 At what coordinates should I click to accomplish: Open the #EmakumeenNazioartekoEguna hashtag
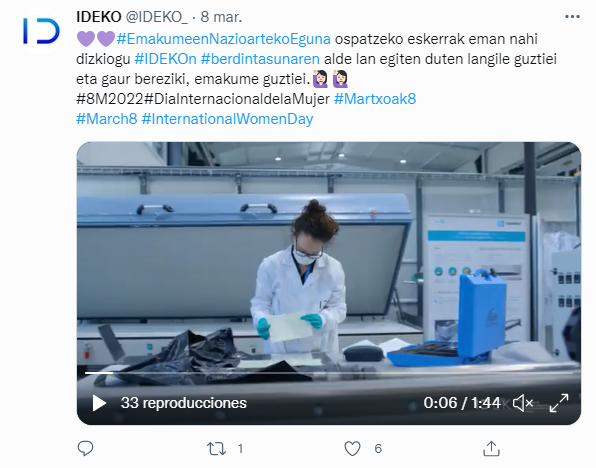point(224,39)
